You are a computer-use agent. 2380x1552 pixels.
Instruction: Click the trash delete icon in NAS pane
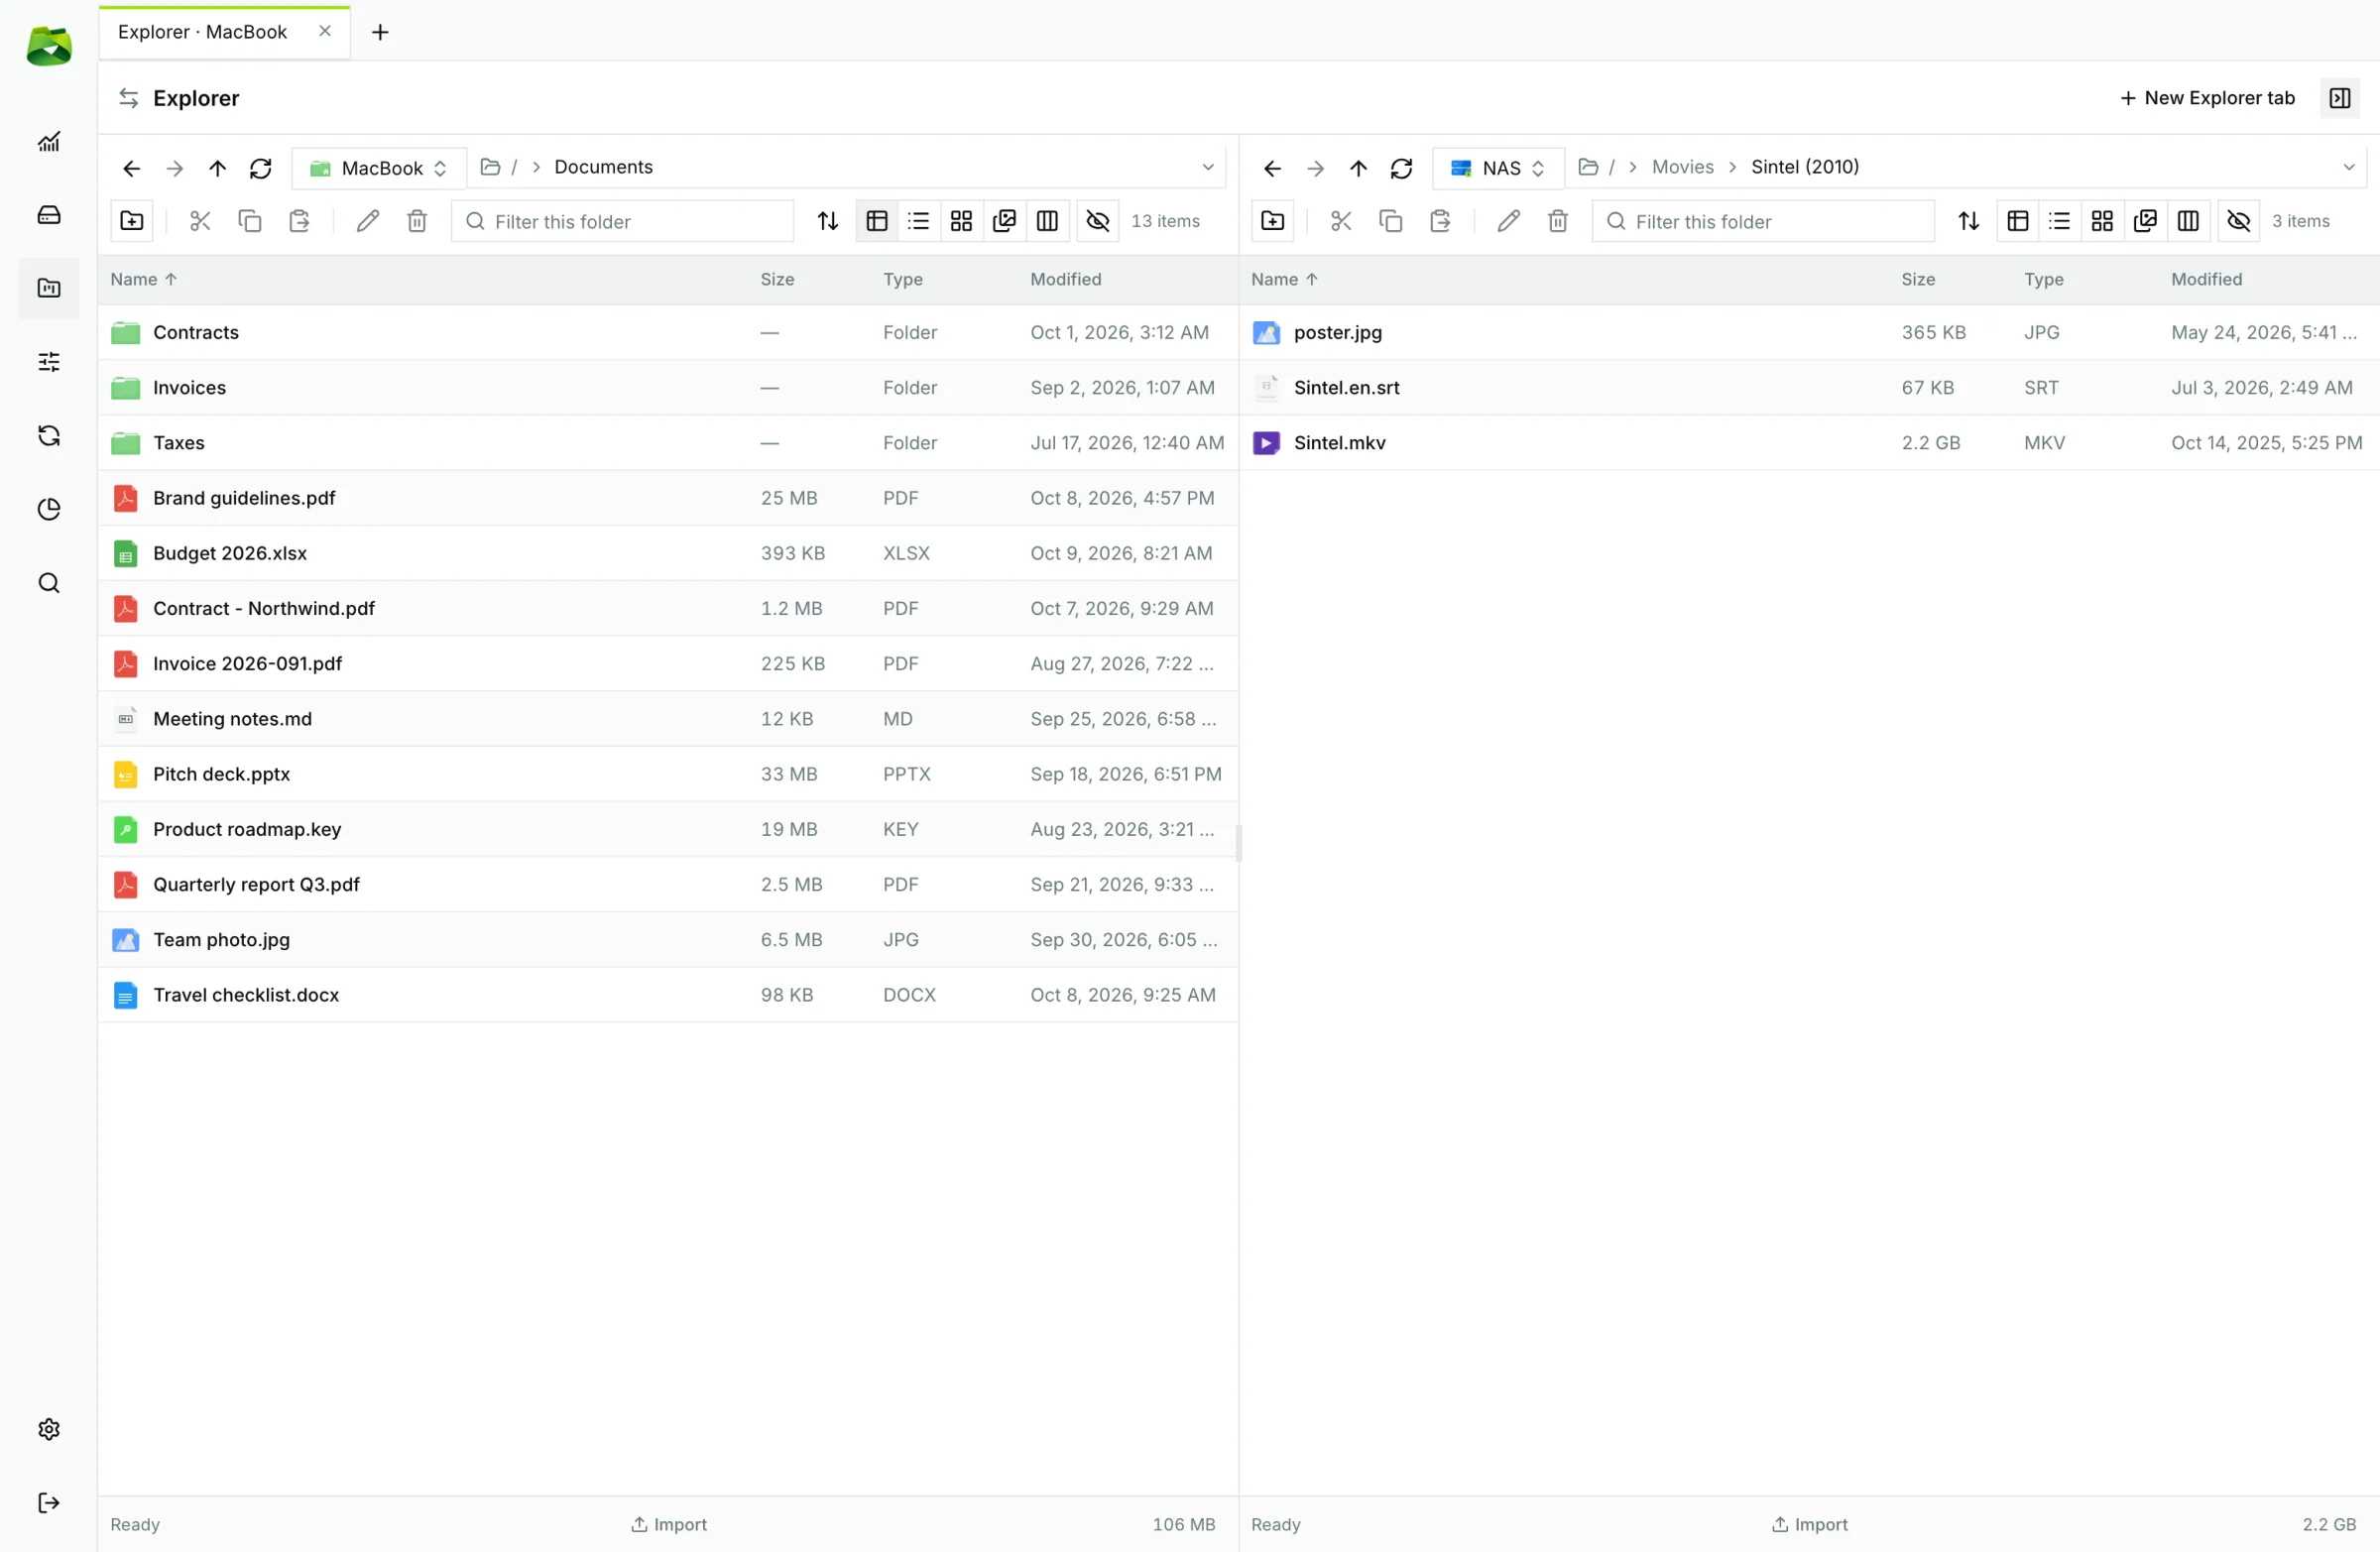(1558, 221)
